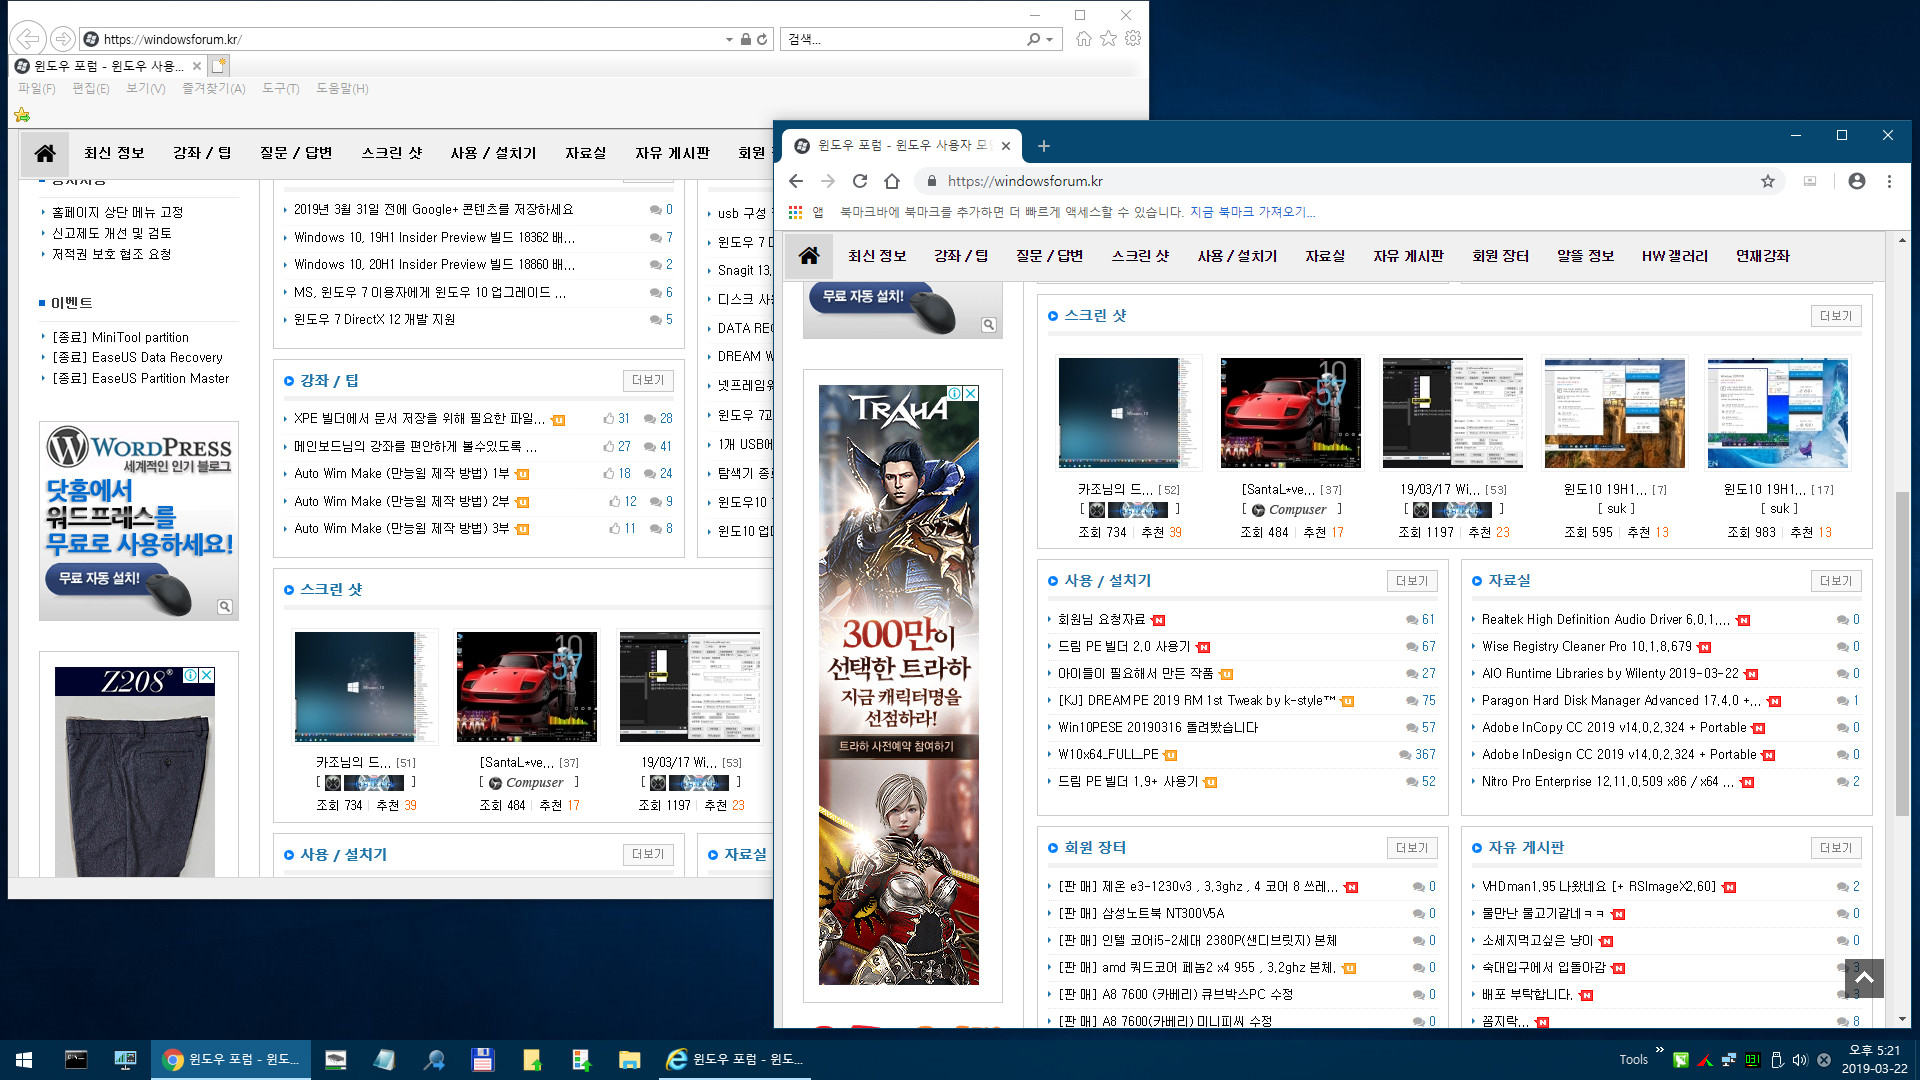Select 연재강좌 in Chrome's site navigation
The width and height of the screenshot is (1920, 1080).
click(1762, 256)
